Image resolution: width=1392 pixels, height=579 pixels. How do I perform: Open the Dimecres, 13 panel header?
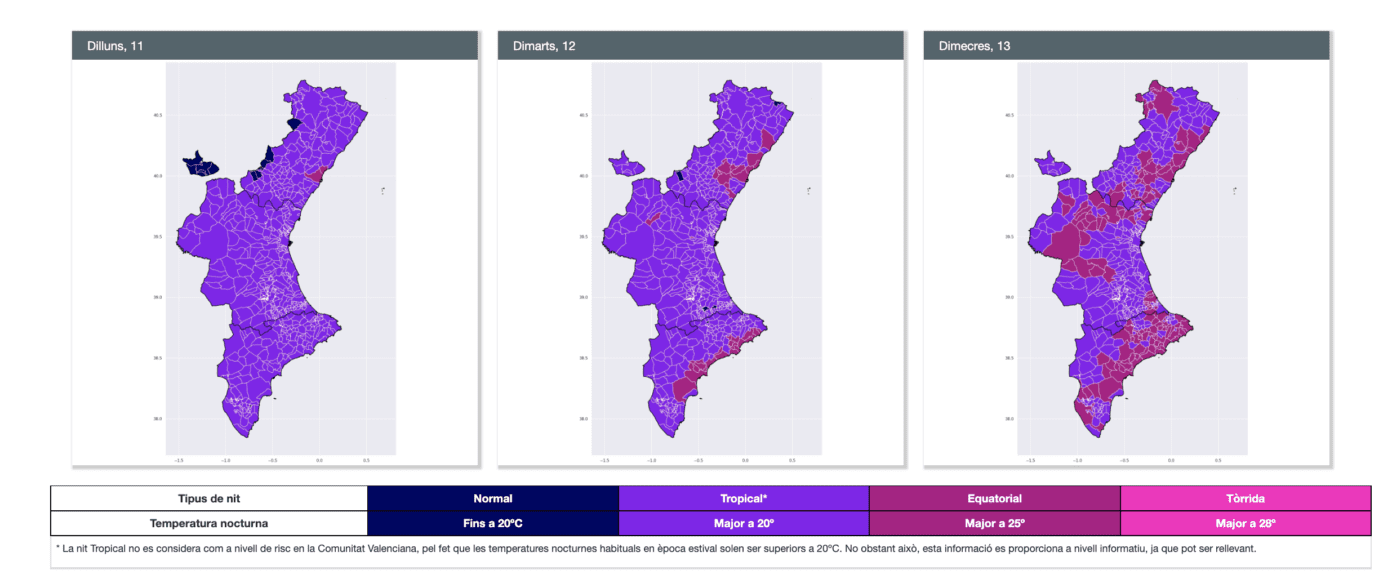point(1126,46)
